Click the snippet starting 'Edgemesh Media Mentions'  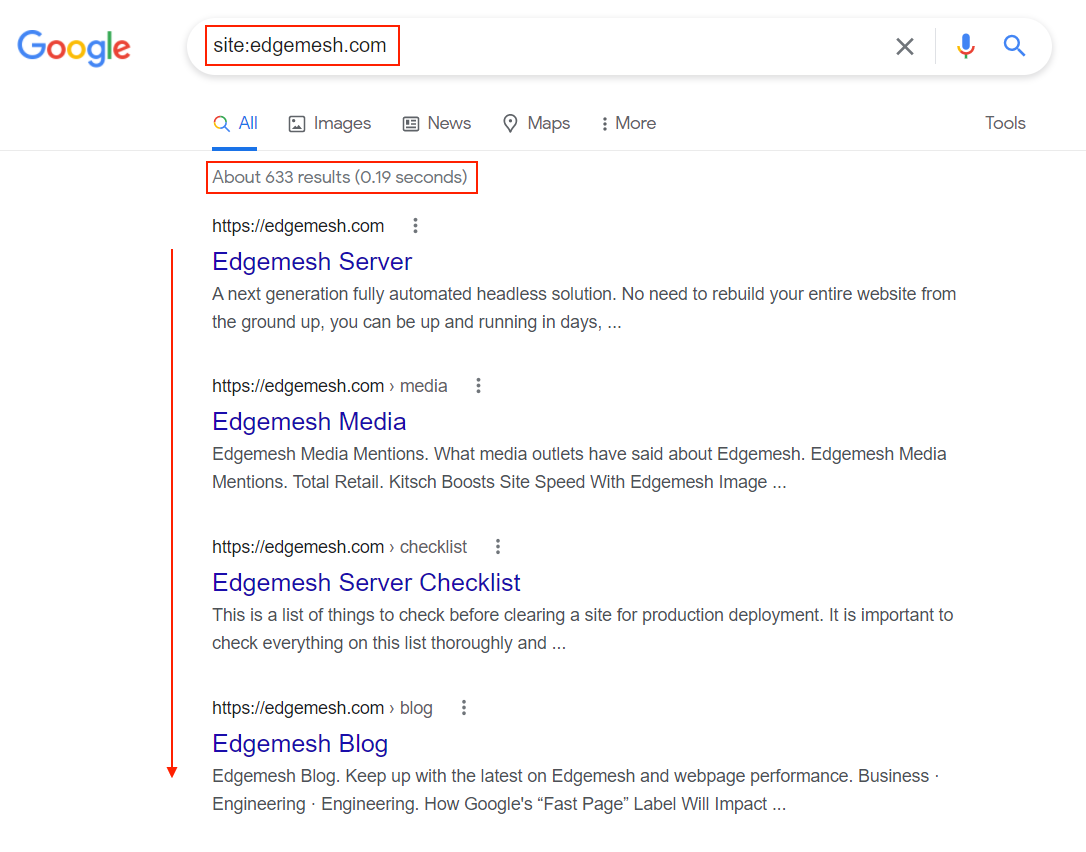point(579,468)
